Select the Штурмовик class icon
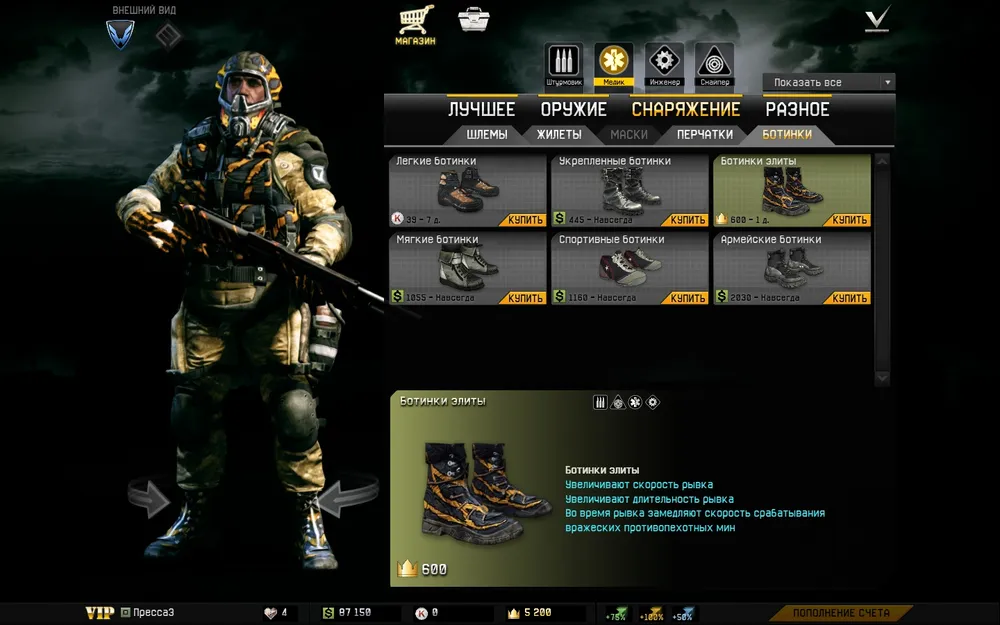This screenshot has width=1000, height=625. click(563, 63)
